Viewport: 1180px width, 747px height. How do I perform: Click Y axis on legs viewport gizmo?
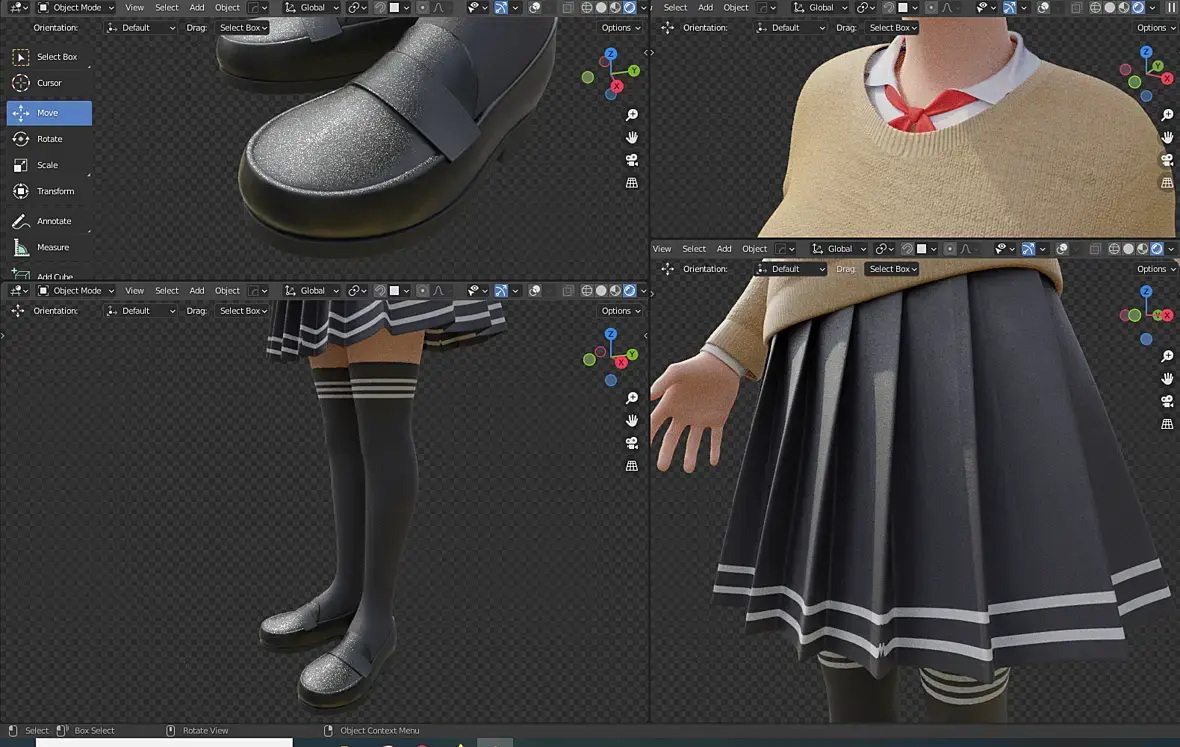(x=632, y=354)
